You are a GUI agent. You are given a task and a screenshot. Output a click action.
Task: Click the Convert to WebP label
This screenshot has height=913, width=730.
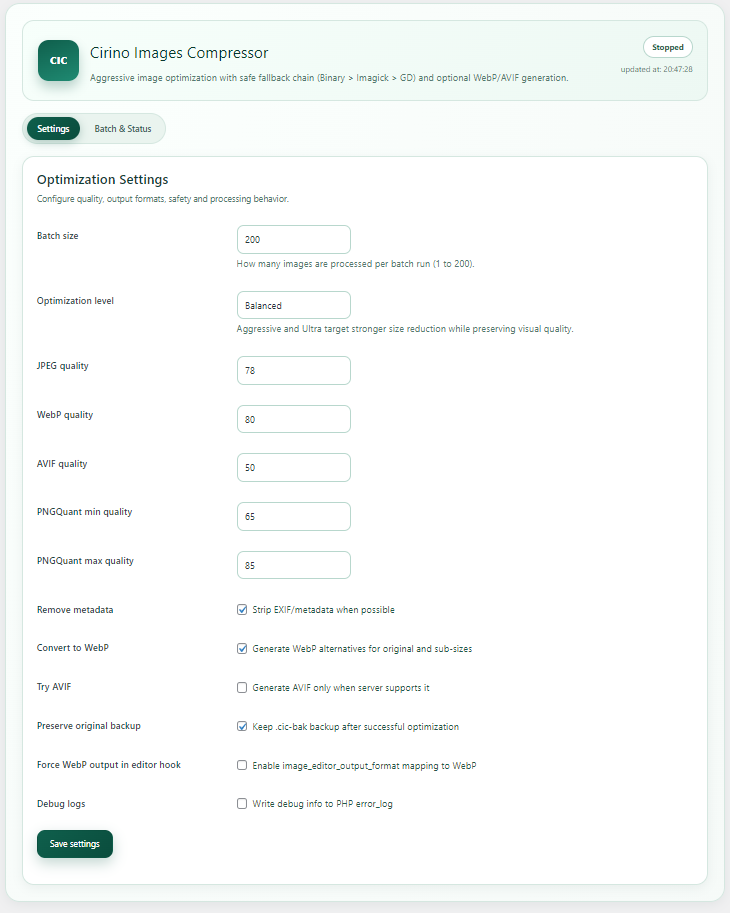73,647
